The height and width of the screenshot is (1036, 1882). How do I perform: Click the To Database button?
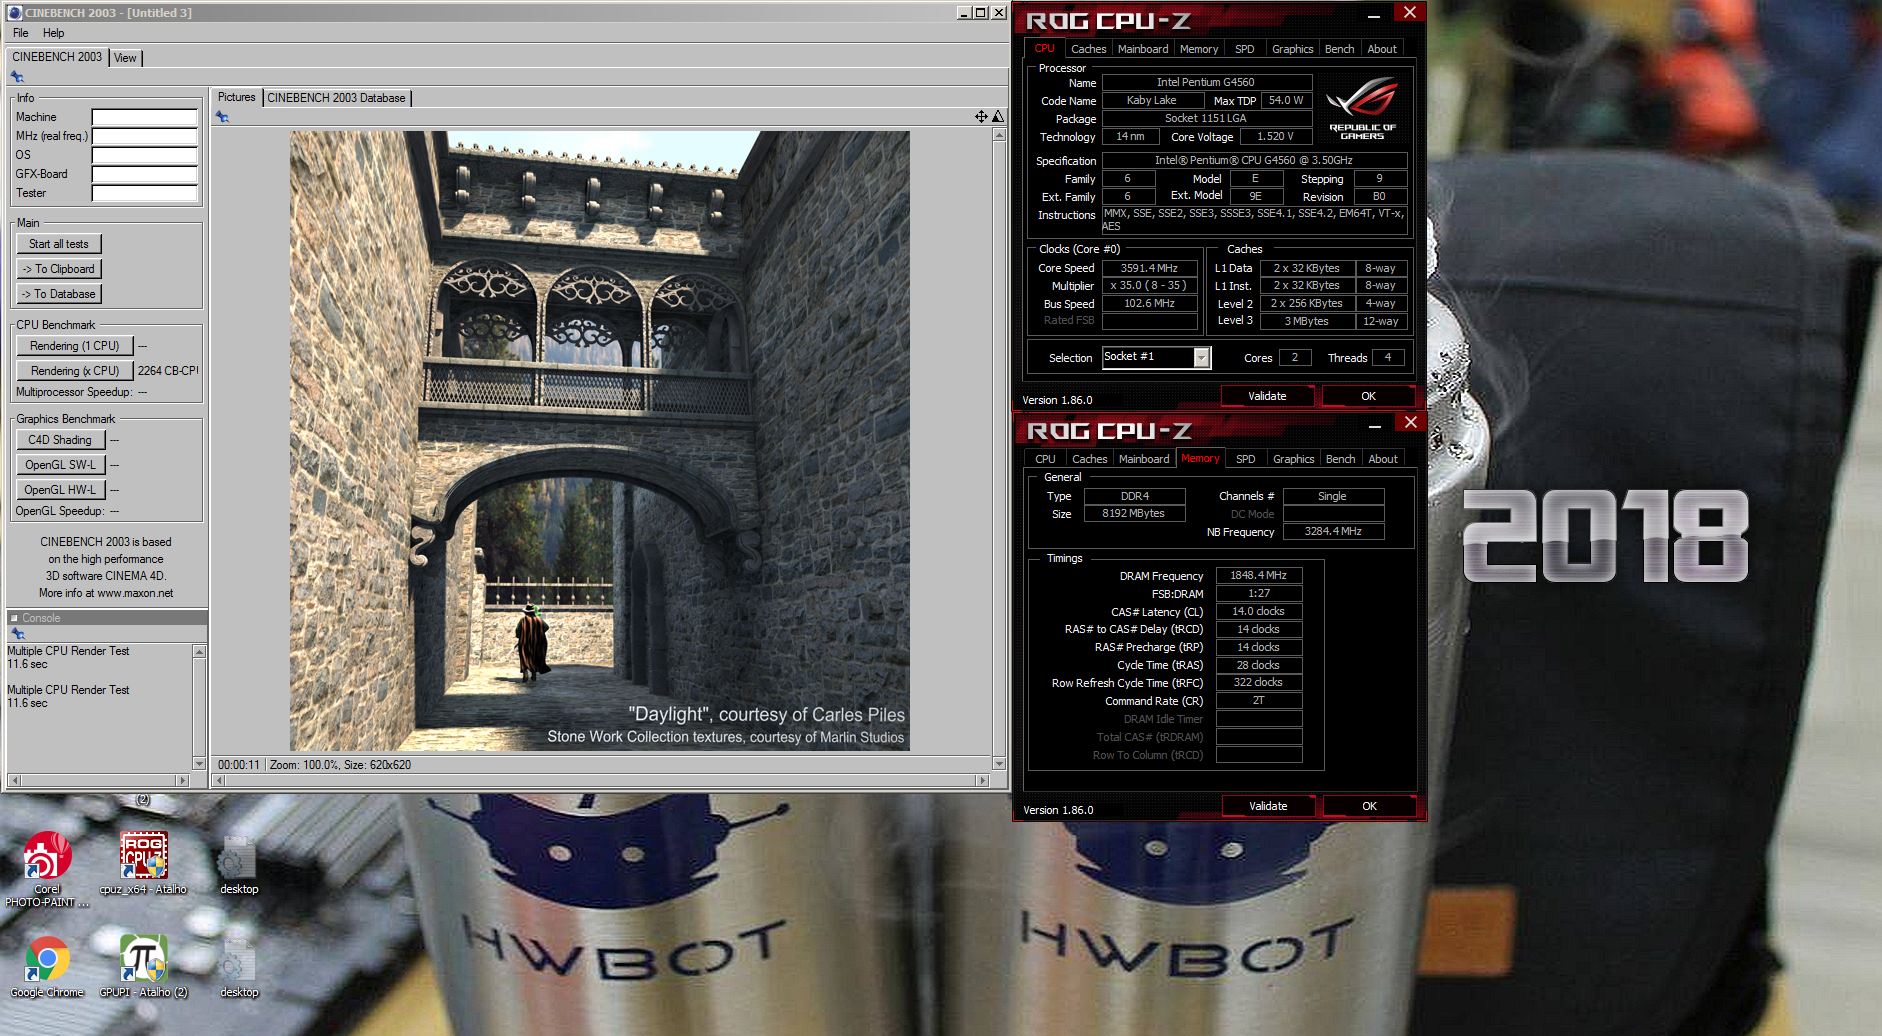tap(59, 294)
